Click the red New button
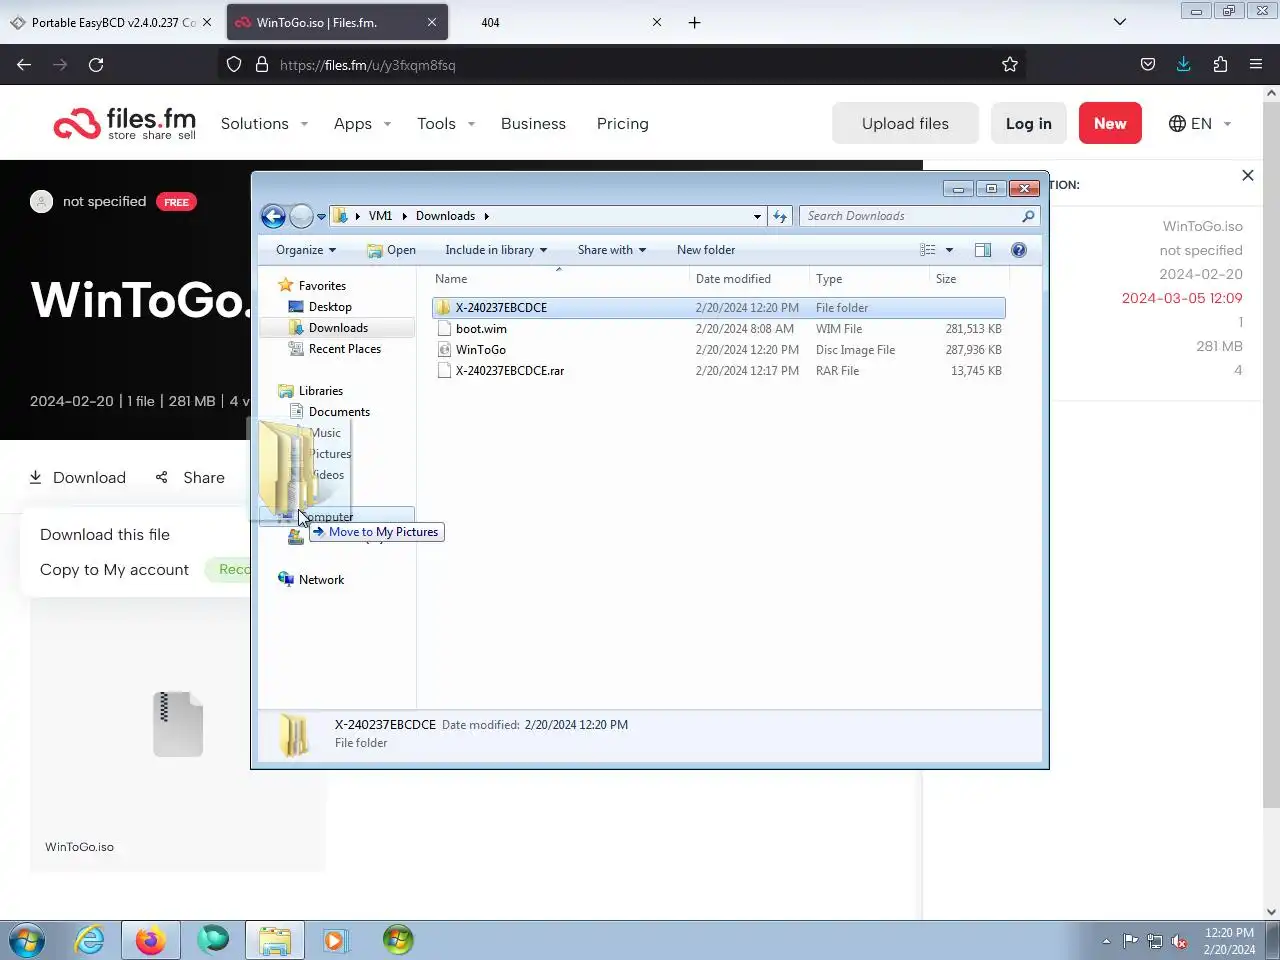 tap(1110, 124)
